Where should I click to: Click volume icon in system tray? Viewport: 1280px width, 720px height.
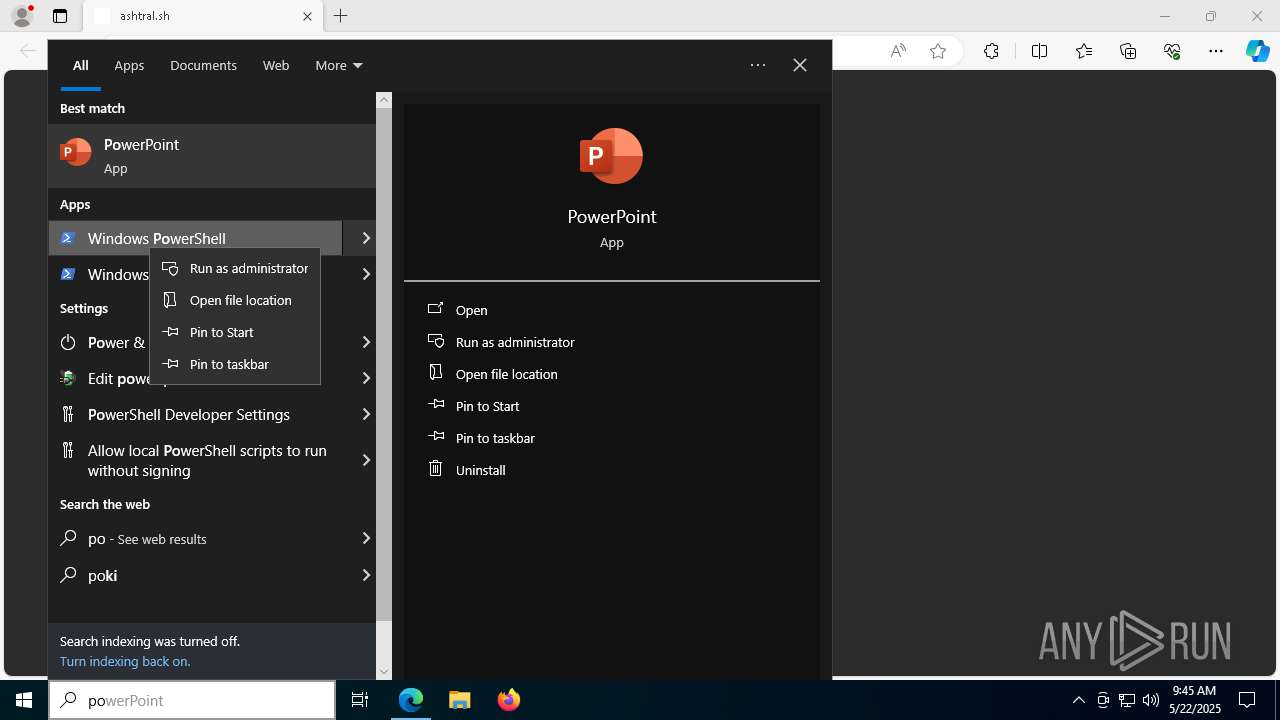1151,700
